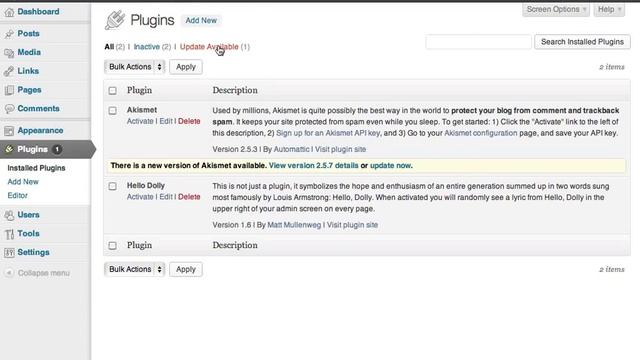Activate the Akismet plugin

tap(140, 122)
